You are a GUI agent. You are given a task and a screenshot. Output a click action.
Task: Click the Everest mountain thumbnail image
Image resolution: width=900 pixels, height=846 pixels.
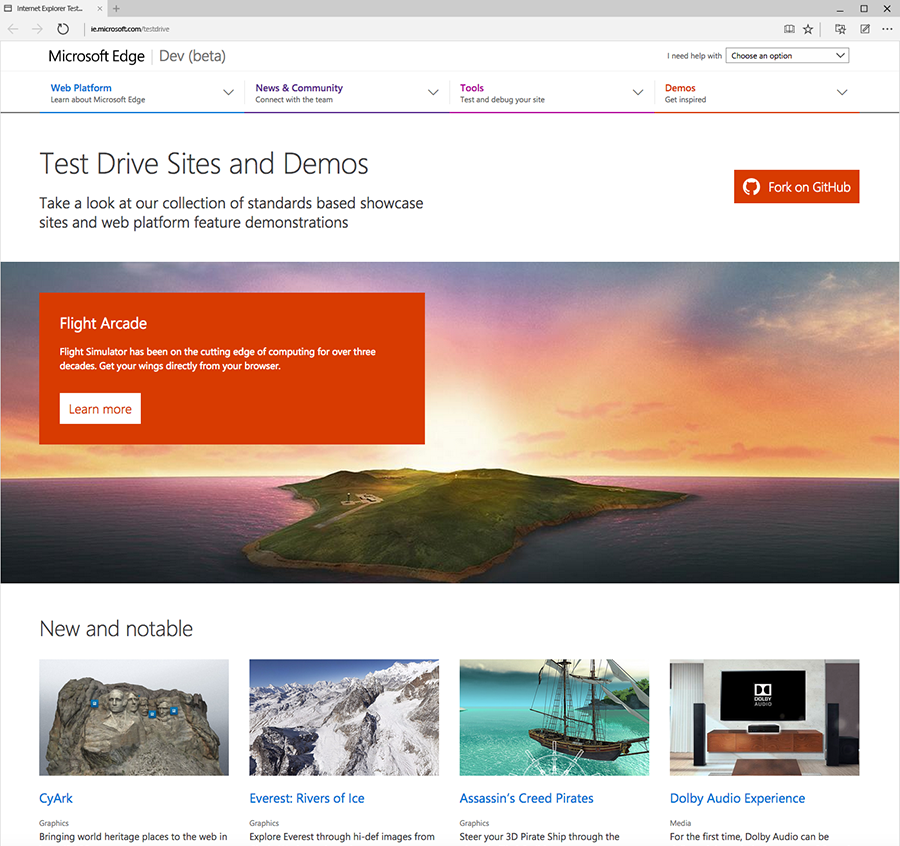pyautogui.click(x=344, y=717)
